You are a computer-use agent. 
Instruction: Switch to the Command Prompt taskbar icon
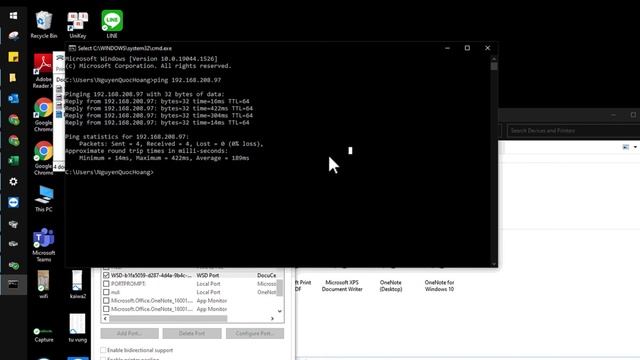[13, 284]
